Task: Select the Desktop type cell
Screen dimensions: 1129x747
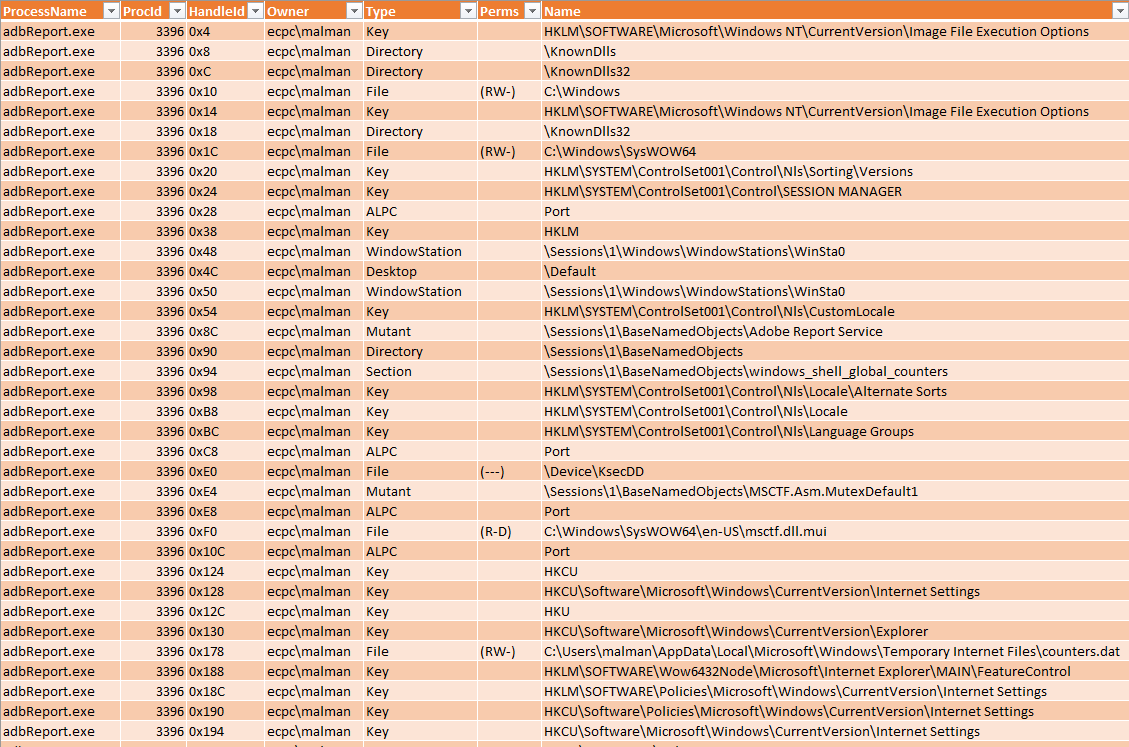Action: pyautogui.click(x=420, y=272)
